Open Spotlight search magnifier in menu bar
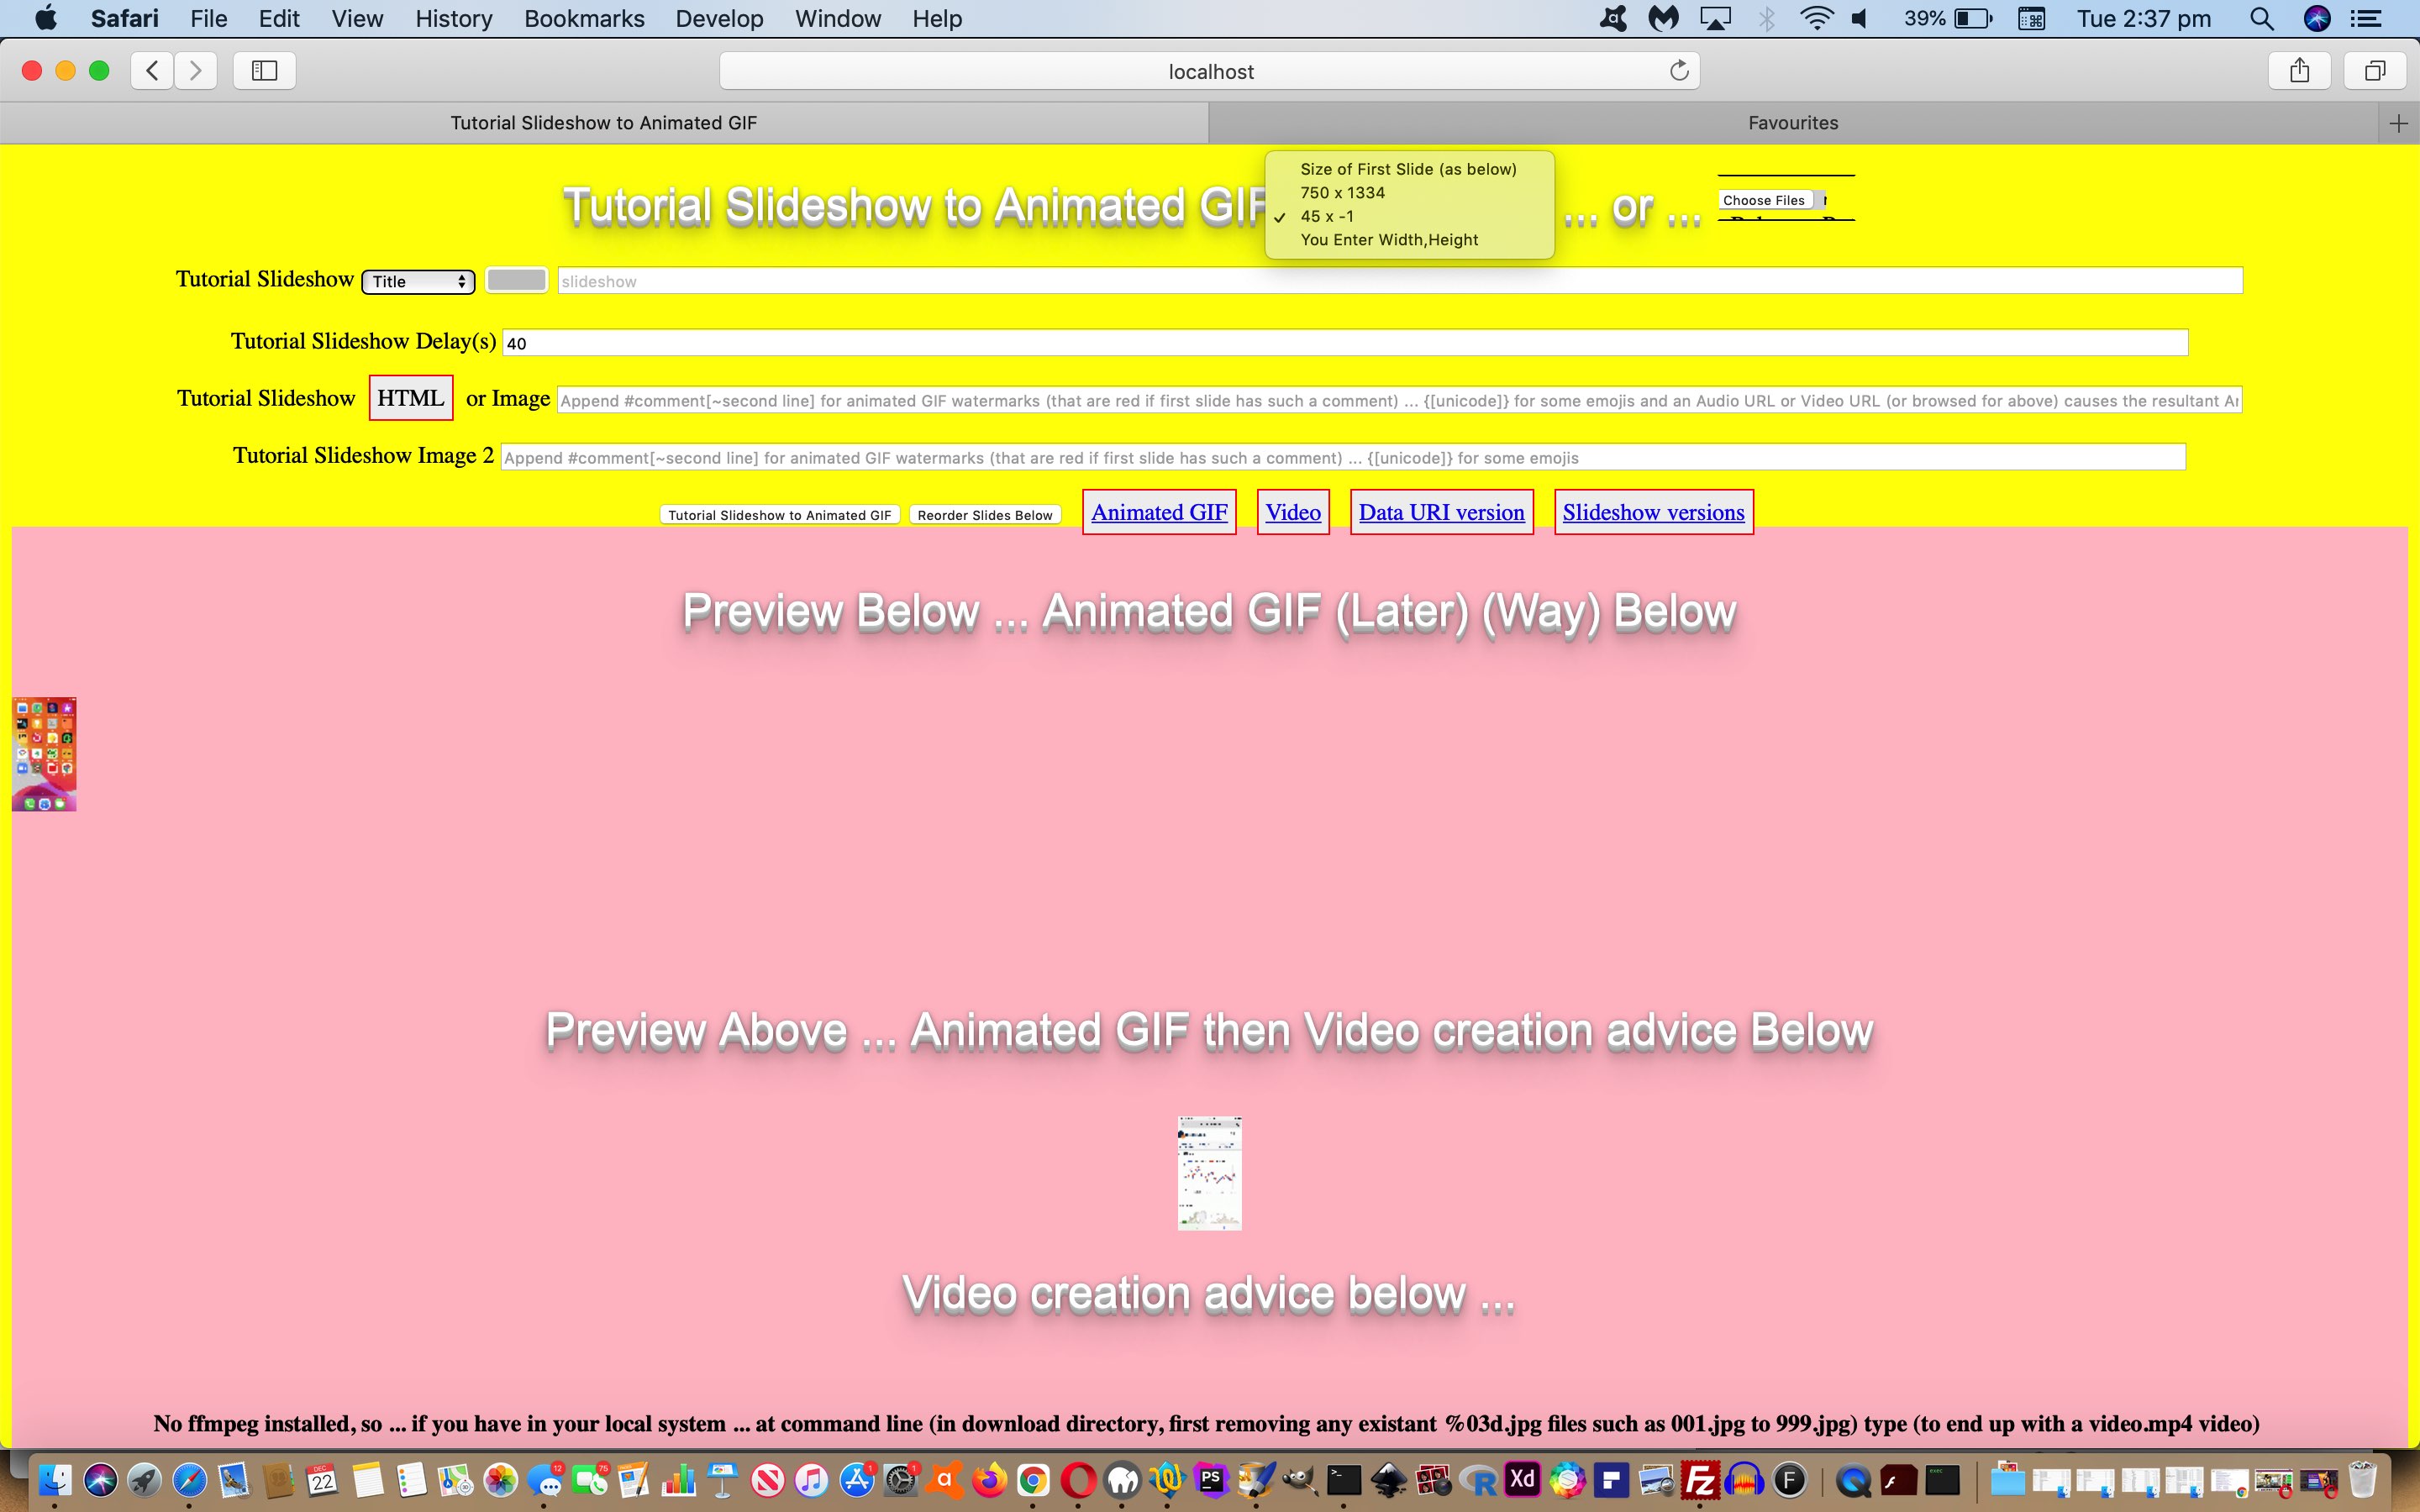 click(2260, 19)
